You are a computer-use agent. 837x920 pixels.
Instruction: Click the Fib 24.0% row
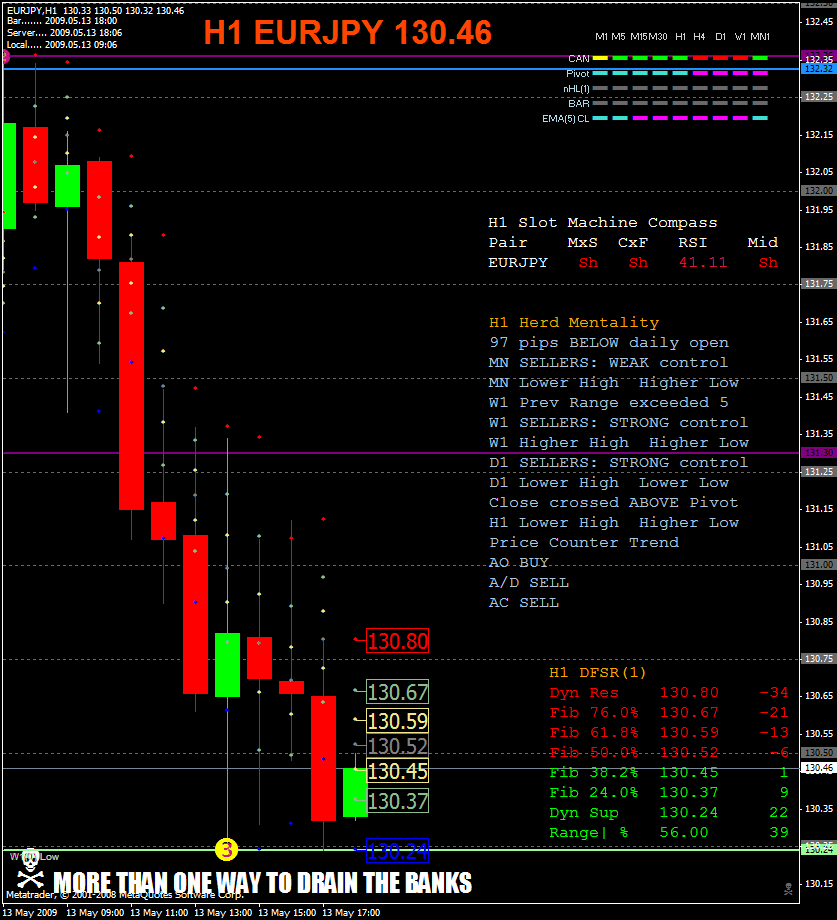[x=669, y=792]
